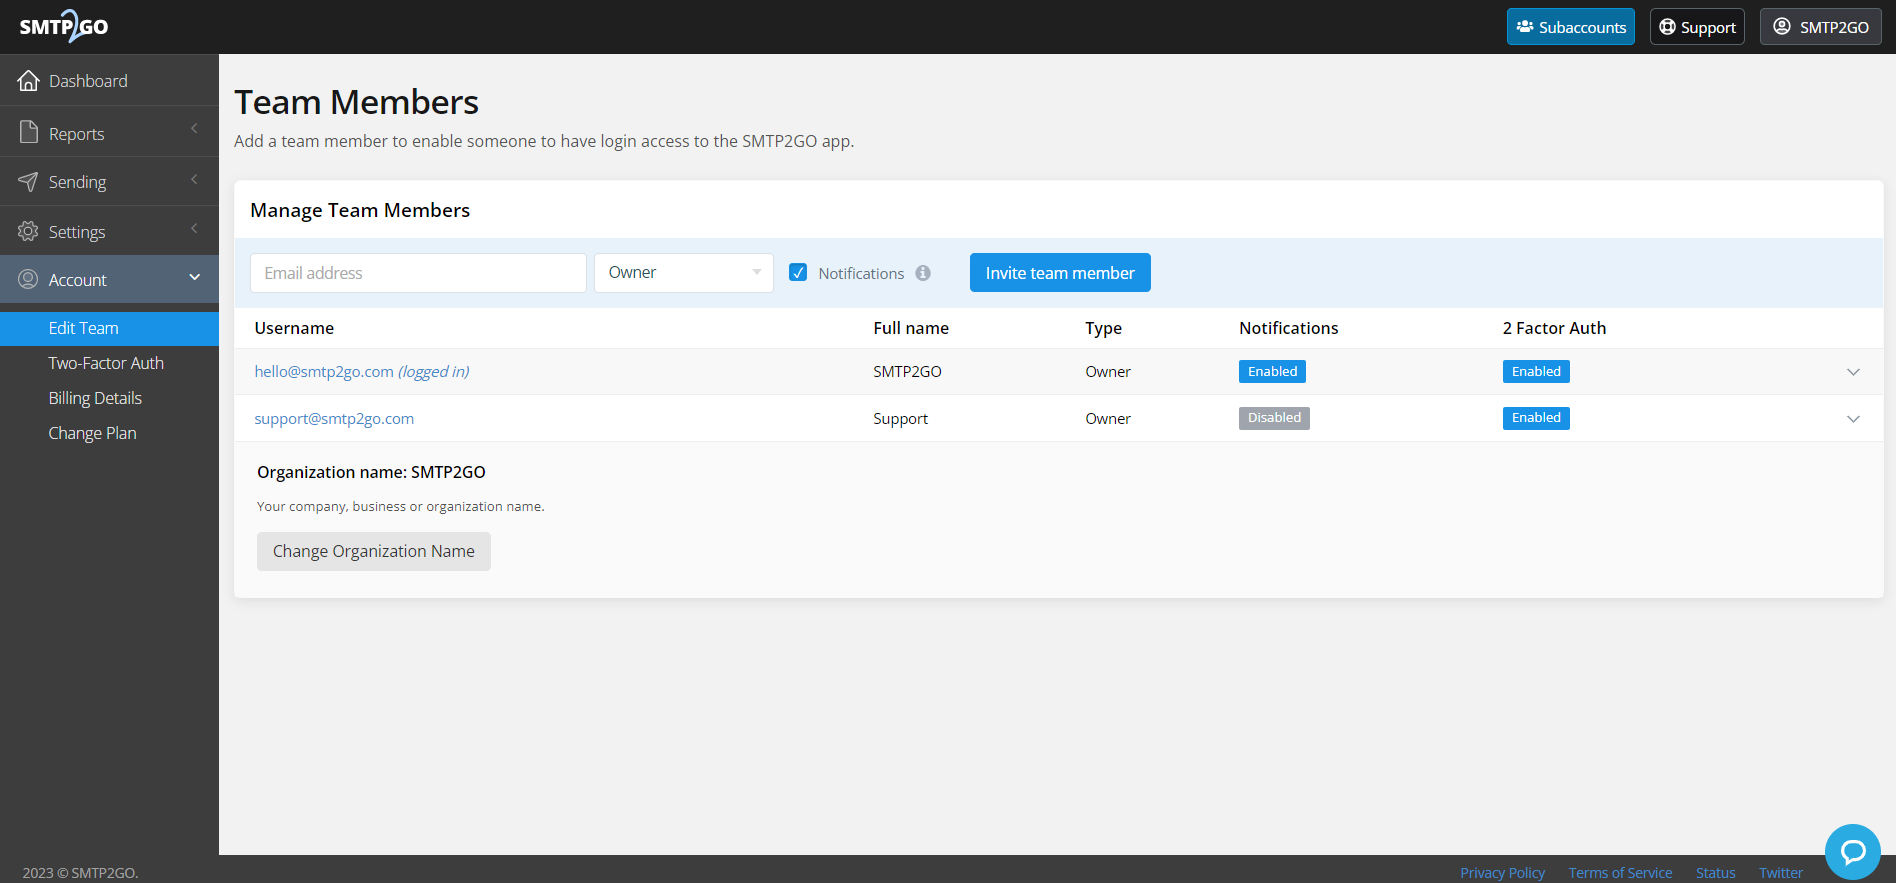Focus the Email address field

pyautogui.click(x=418, y=272)
